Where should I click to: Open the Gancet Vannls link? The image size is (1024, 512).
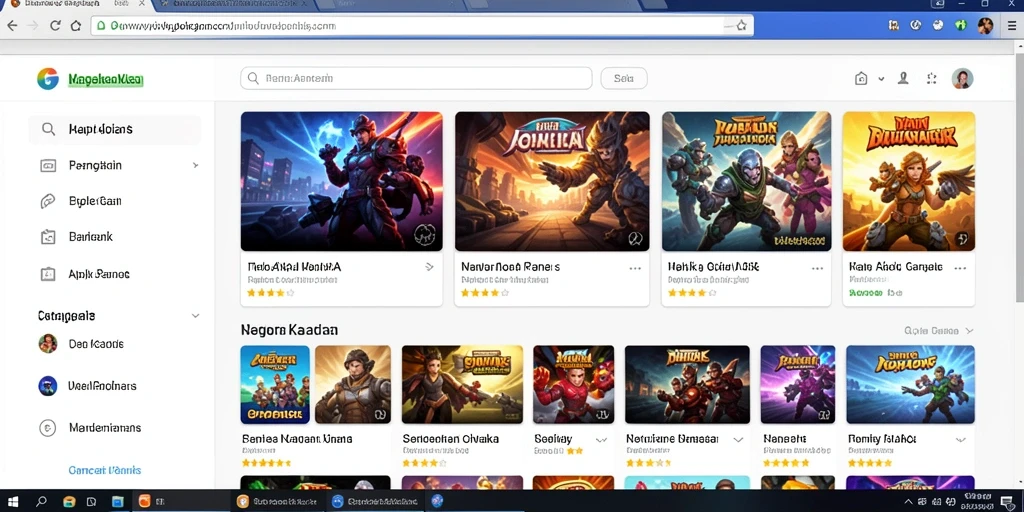[x=104, y=470]
